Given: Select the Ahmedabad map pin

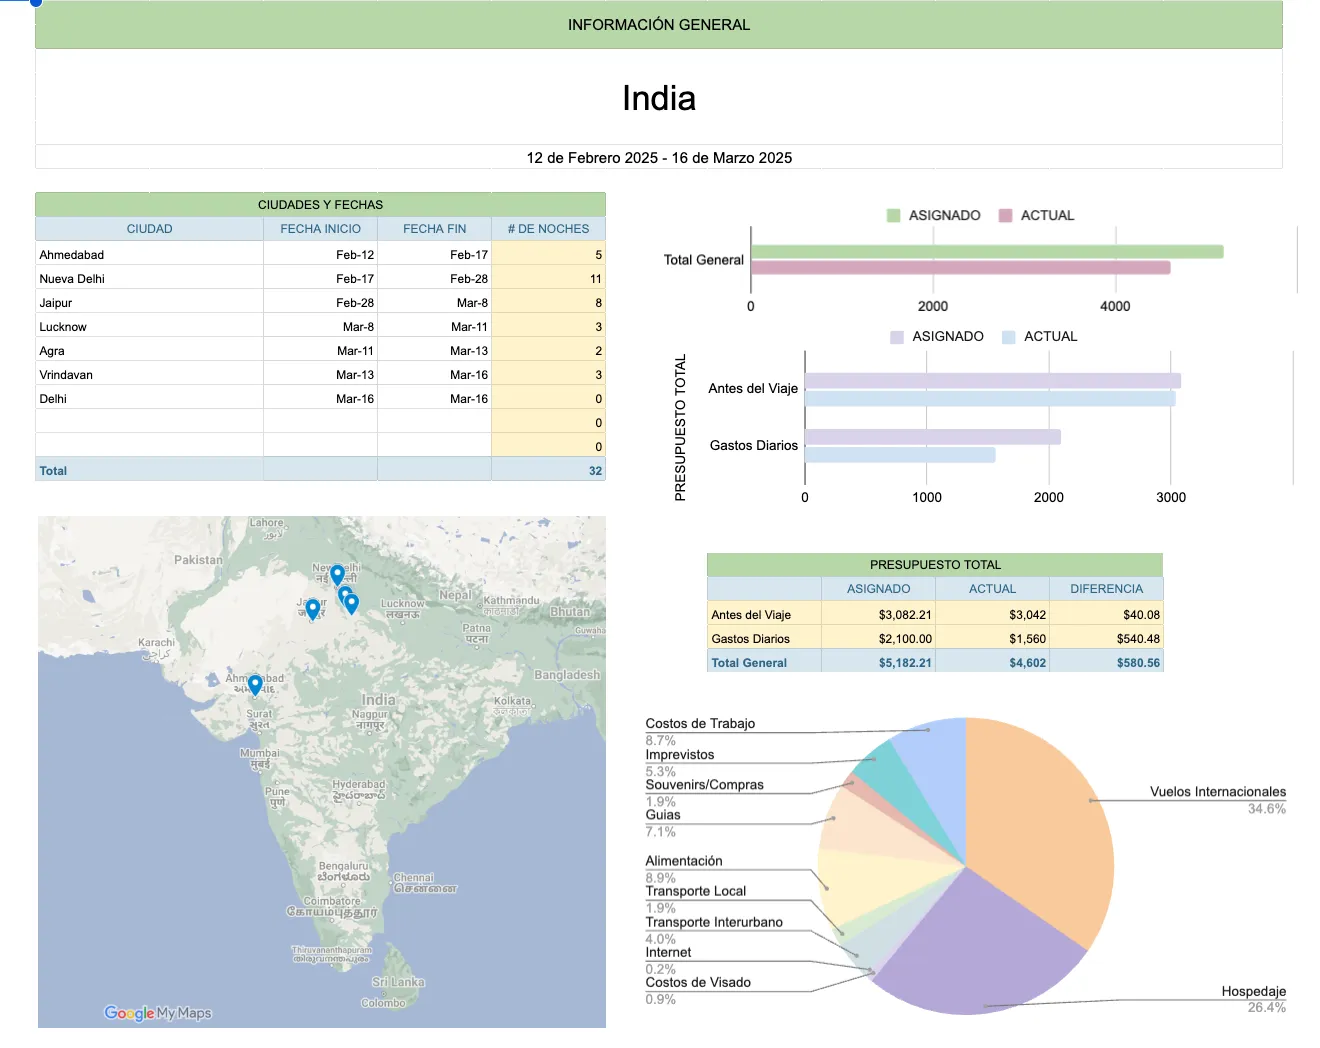Looking at the screenshot, I should [255, 684].
